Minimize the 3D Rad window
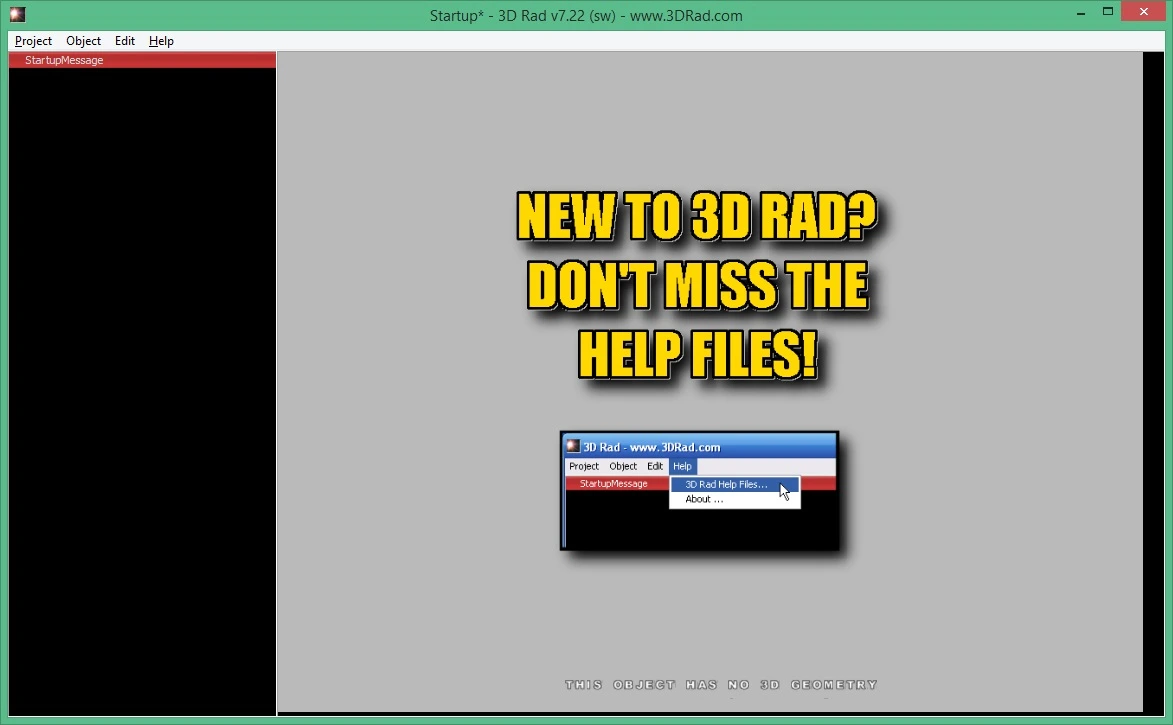This screenshot has height=725, width=1173. [x=1081, y=12]
